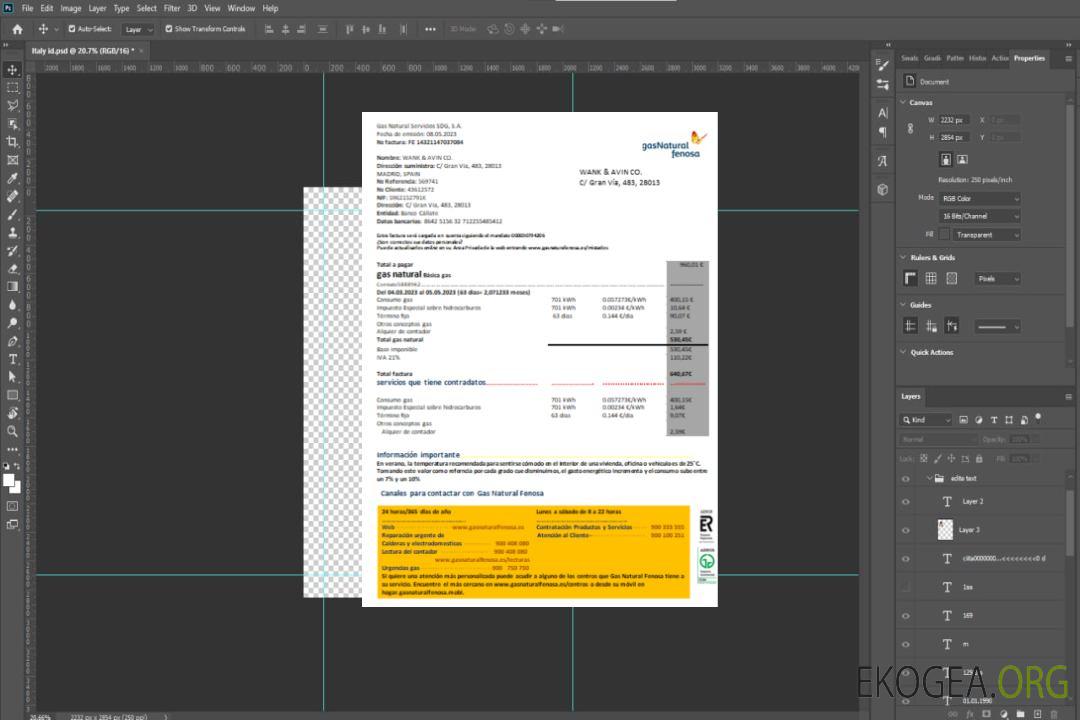The height and width of the screenshot is (720, 1080).
Task: Uncheck the Auto-Select checkbox
Action: [x=71, y=29]
